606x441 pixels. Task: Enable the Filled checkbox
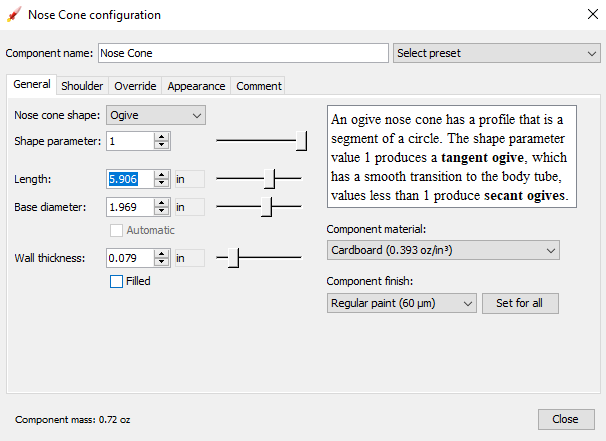[117, 281]
